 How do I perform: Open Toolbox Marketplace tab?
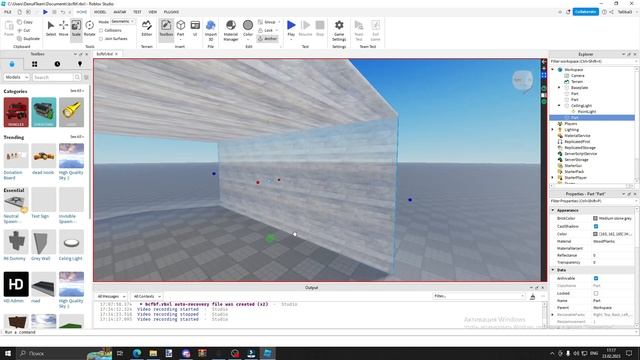(x=12, y=64)
